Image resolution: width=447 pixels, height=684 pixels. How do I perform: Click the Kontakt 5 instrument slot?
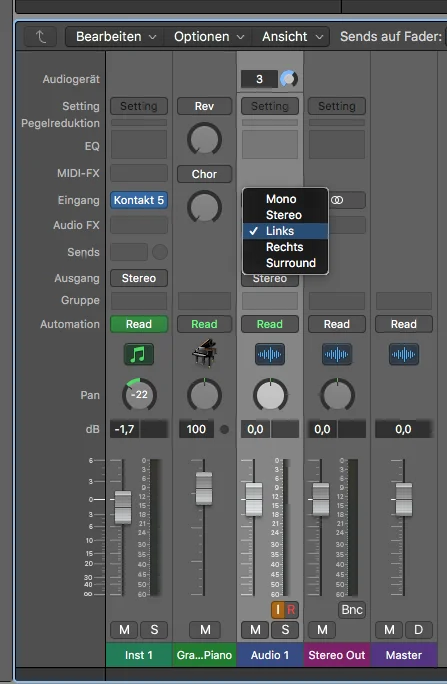[x=139, y=200]
